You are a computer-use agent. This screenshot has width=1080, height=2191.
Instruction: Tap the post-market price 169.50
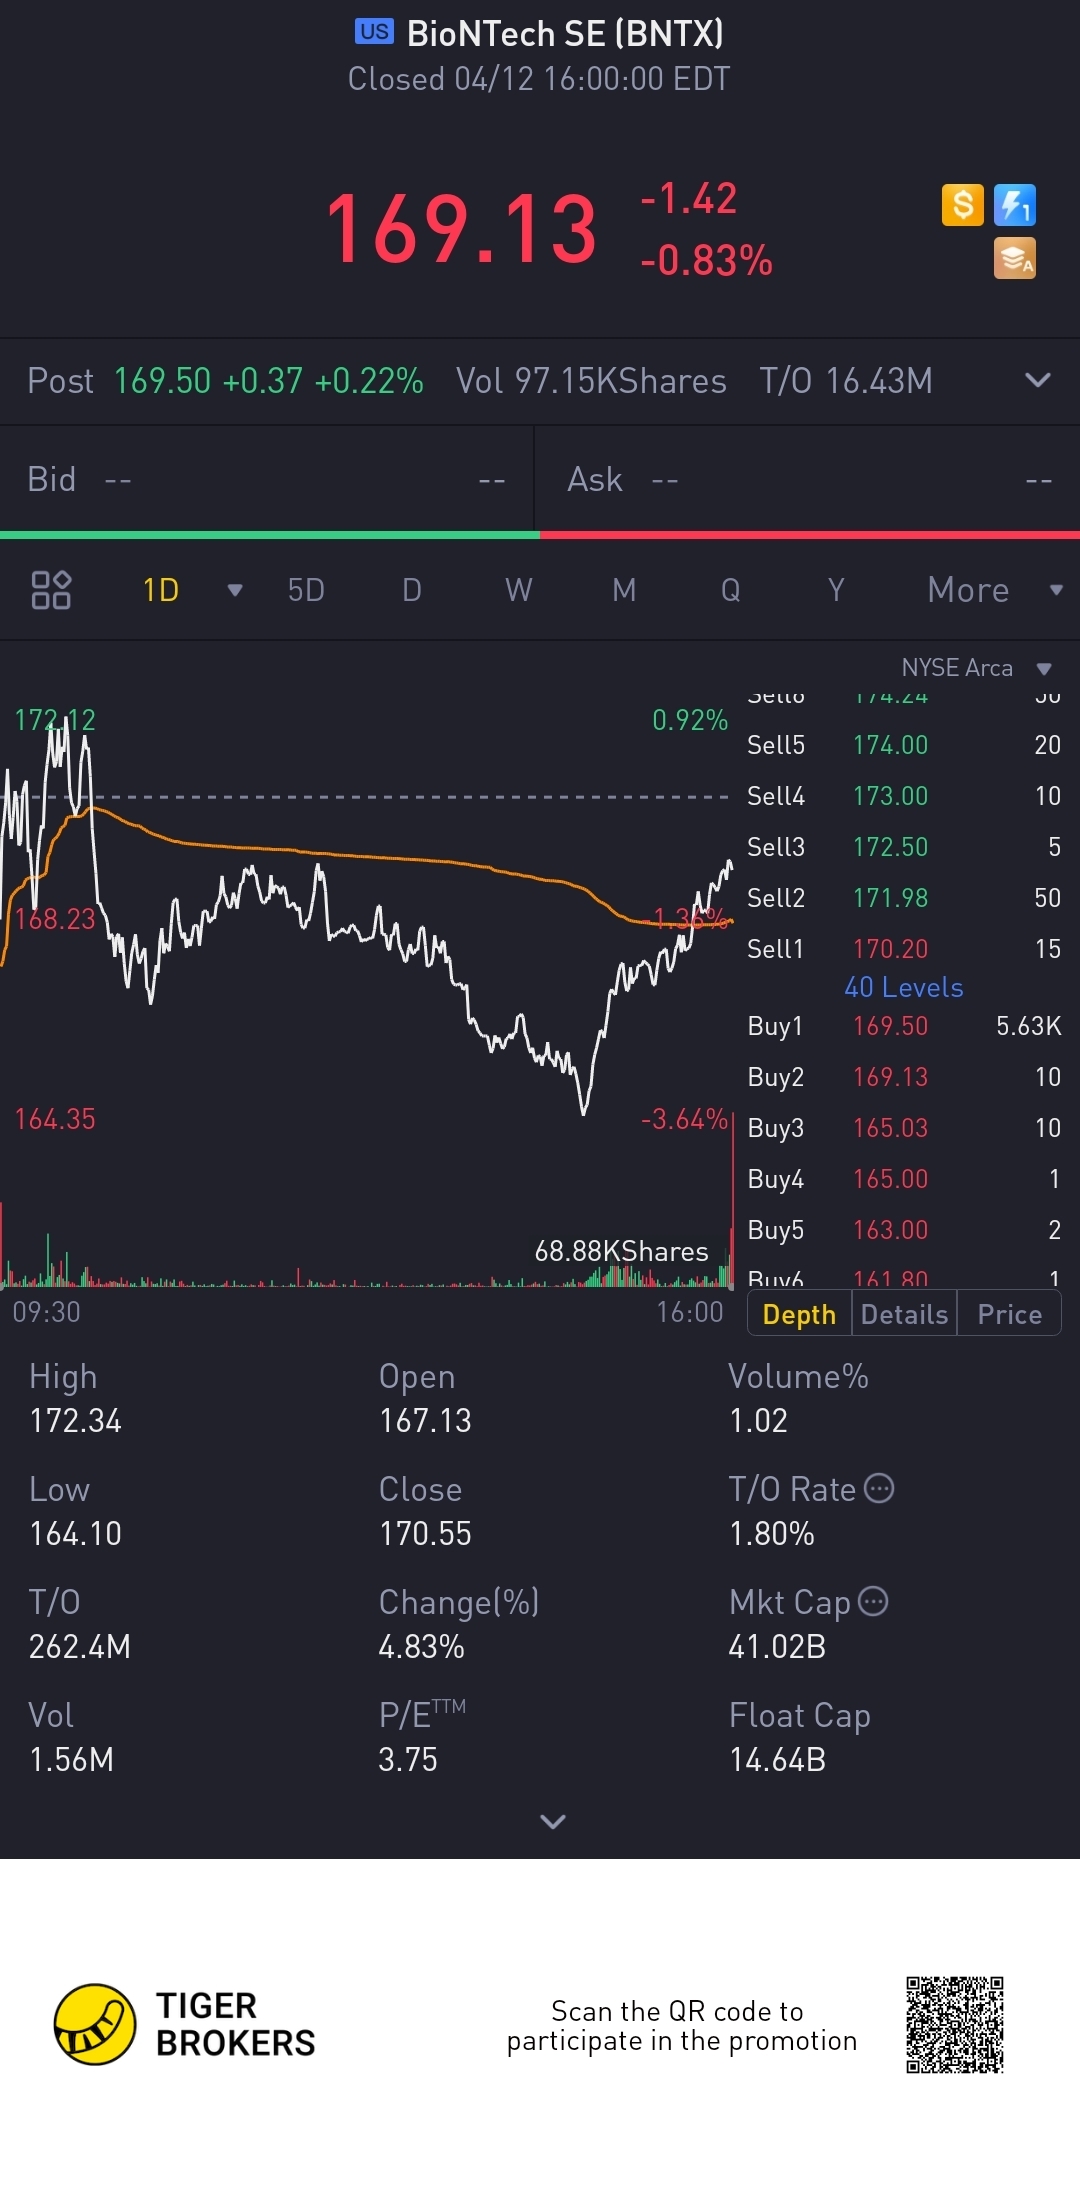[162, 381]
